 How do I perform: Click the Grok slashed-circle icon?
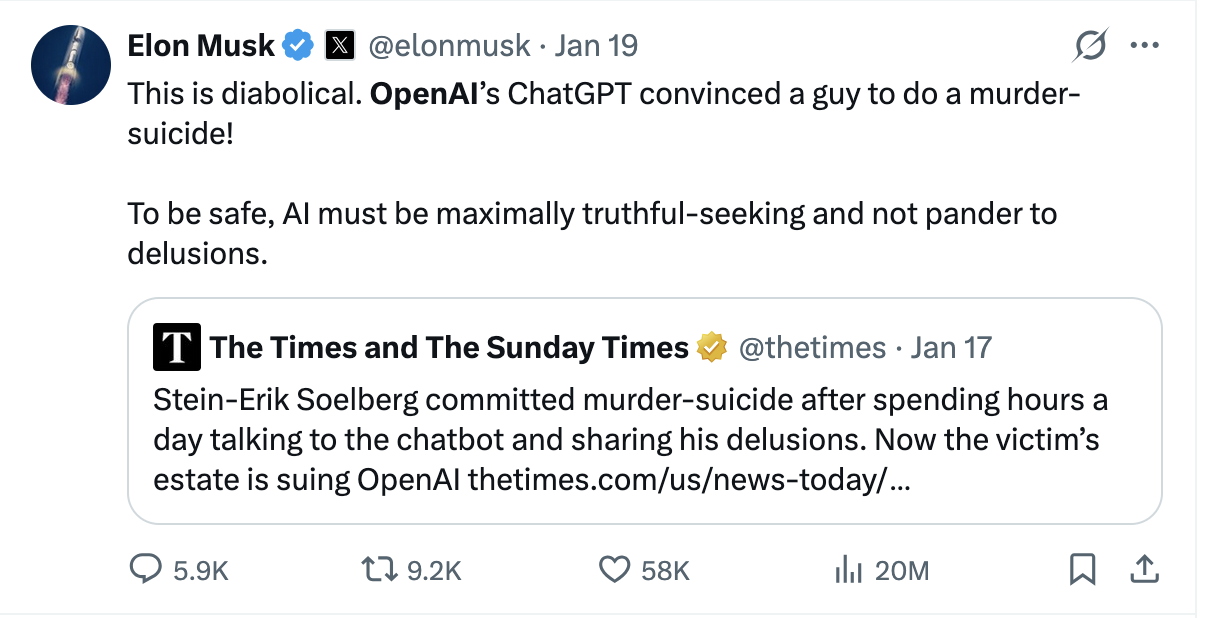1089,46
